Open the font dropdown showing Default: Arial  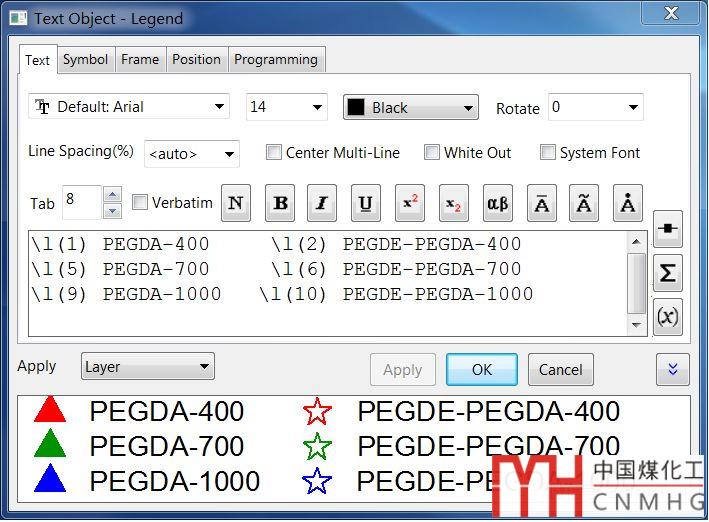tap(129, 107)
